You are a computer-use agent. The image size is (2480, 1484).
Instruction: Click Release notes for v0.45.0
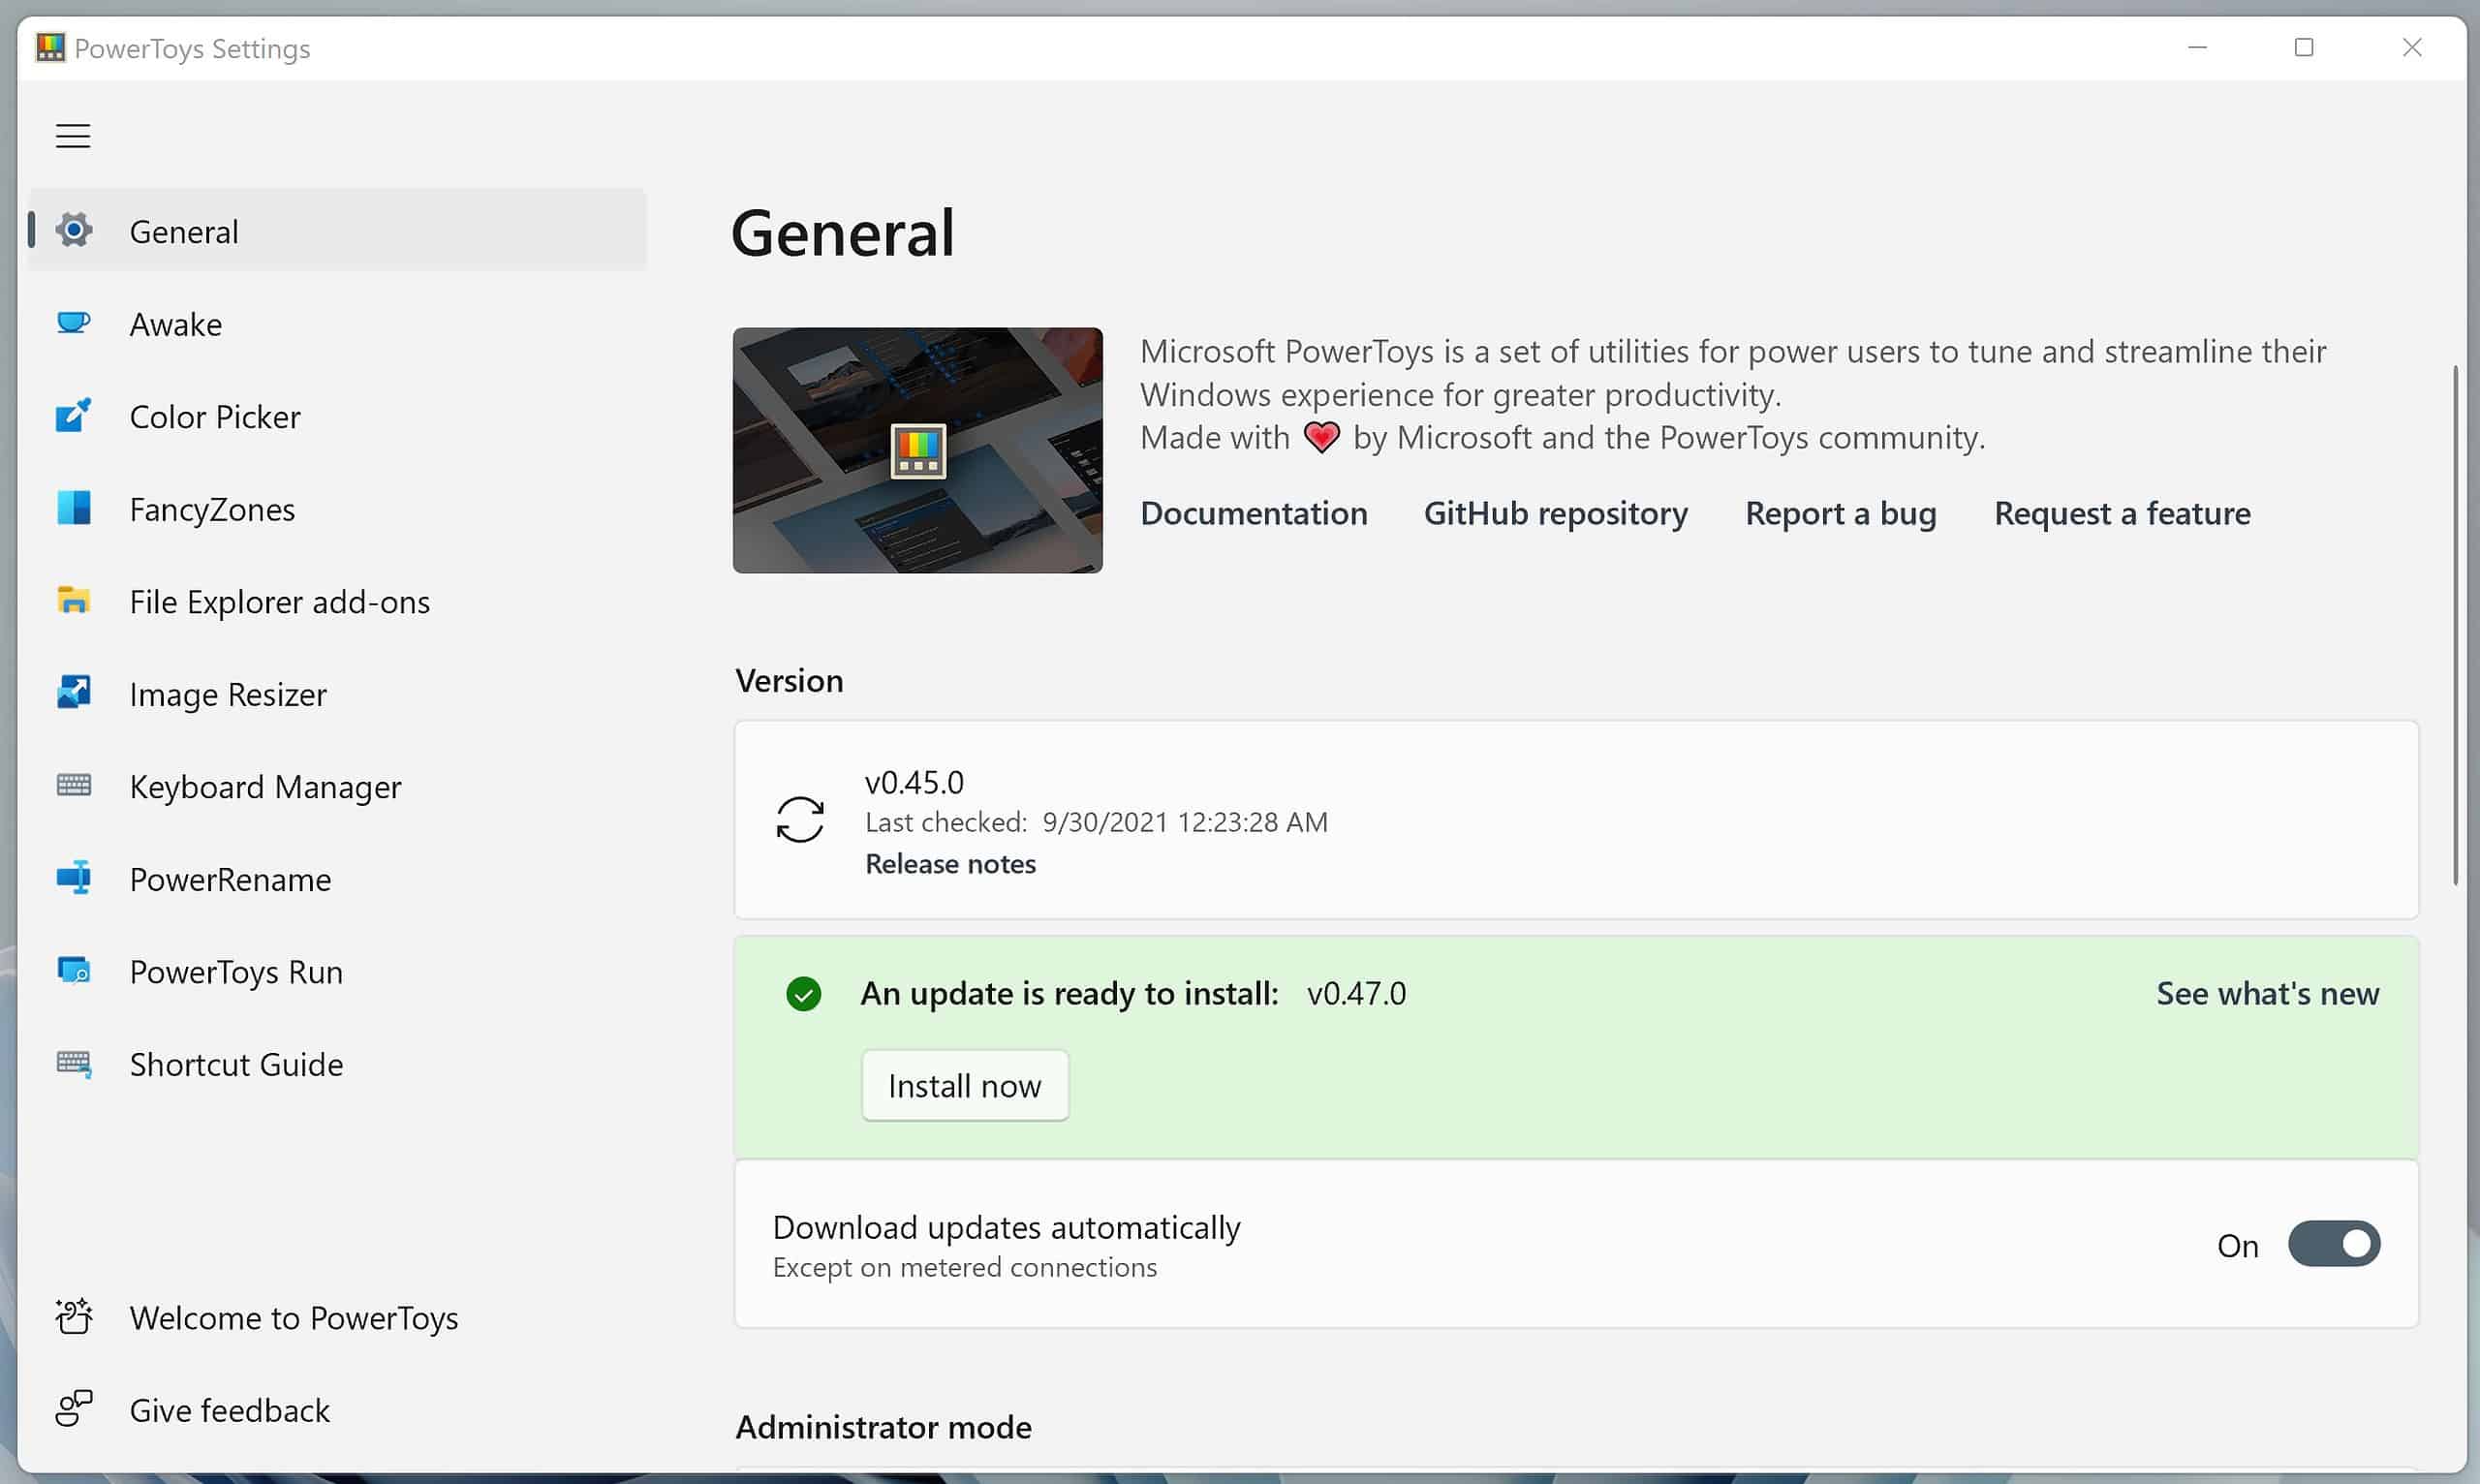point(948,862)
